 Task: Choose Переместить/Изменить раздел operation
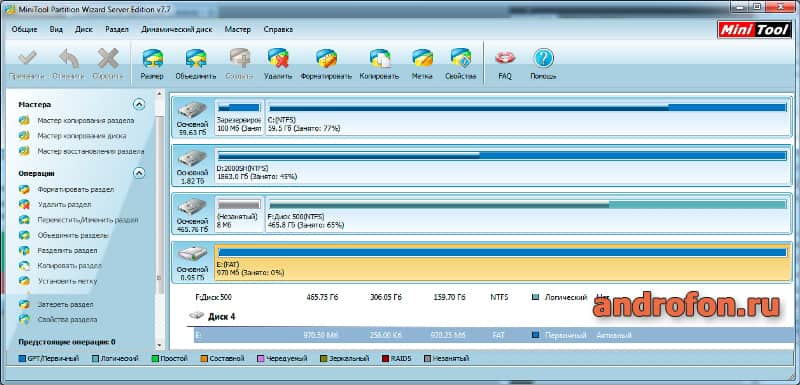88,220
